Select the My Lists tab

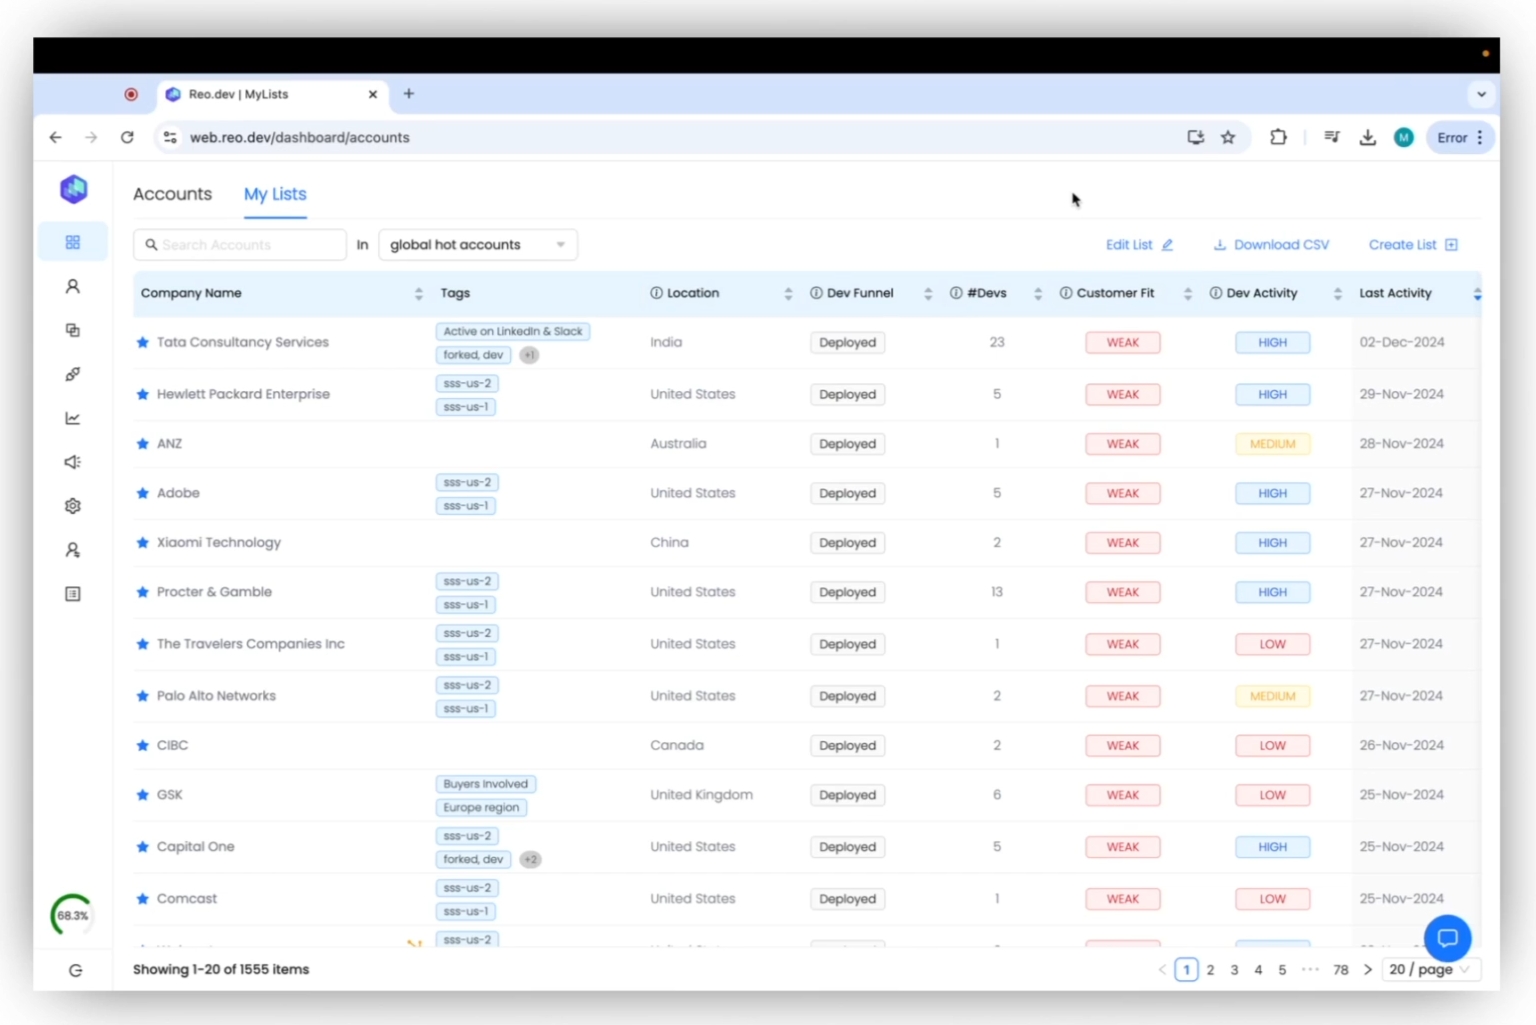275,194
